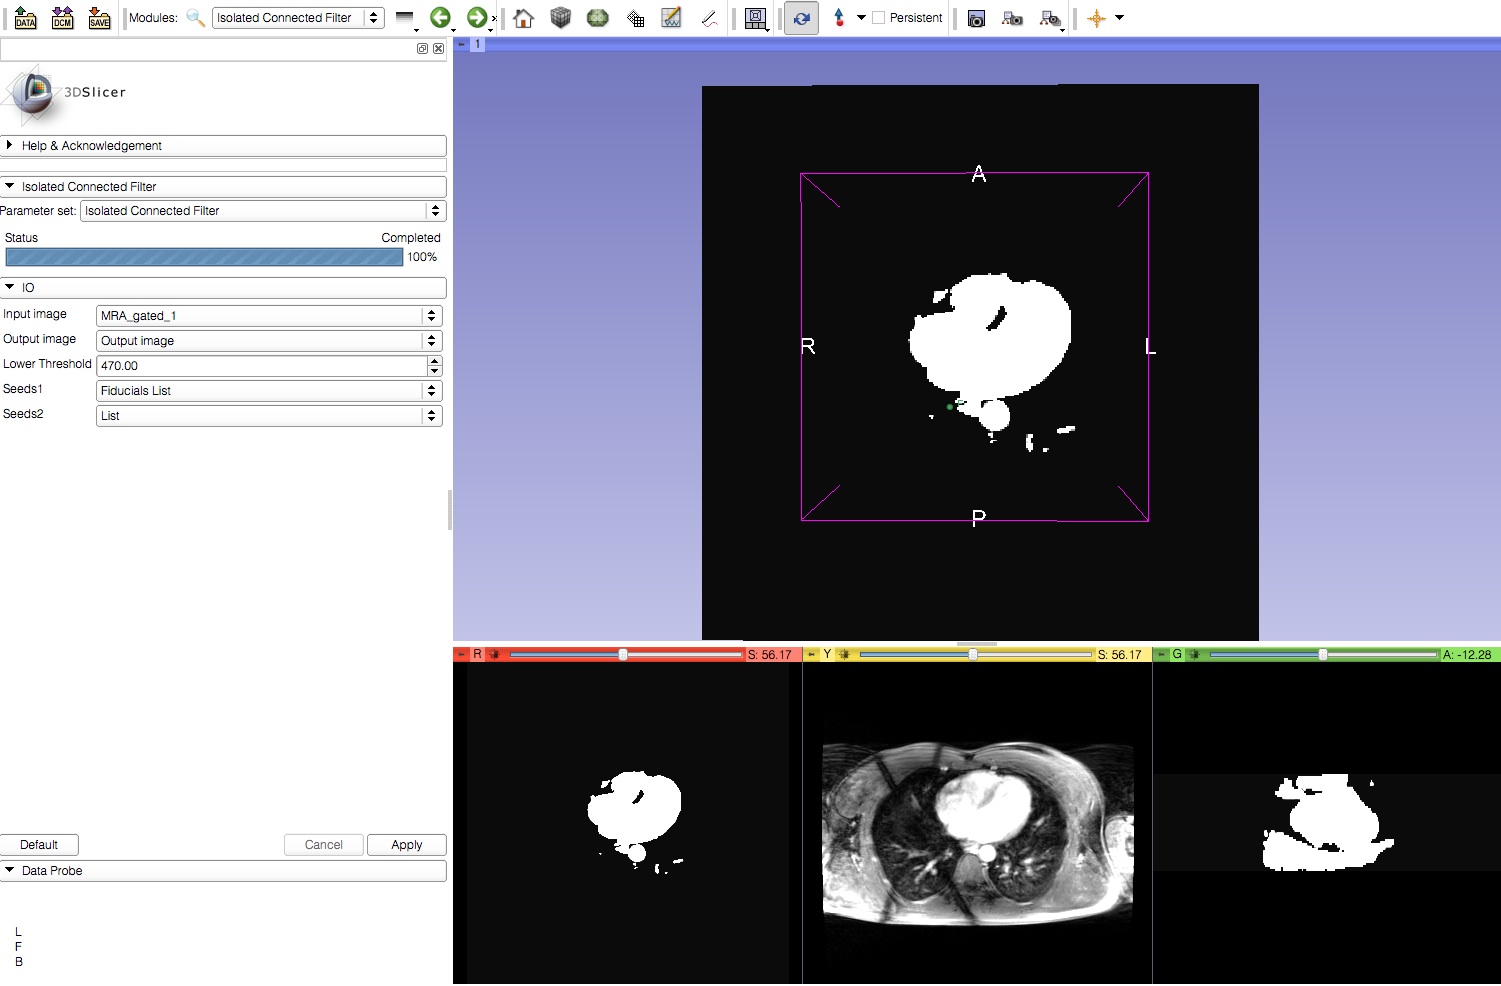Click the Apply button

pyautogui.click(x=406, y=845)
